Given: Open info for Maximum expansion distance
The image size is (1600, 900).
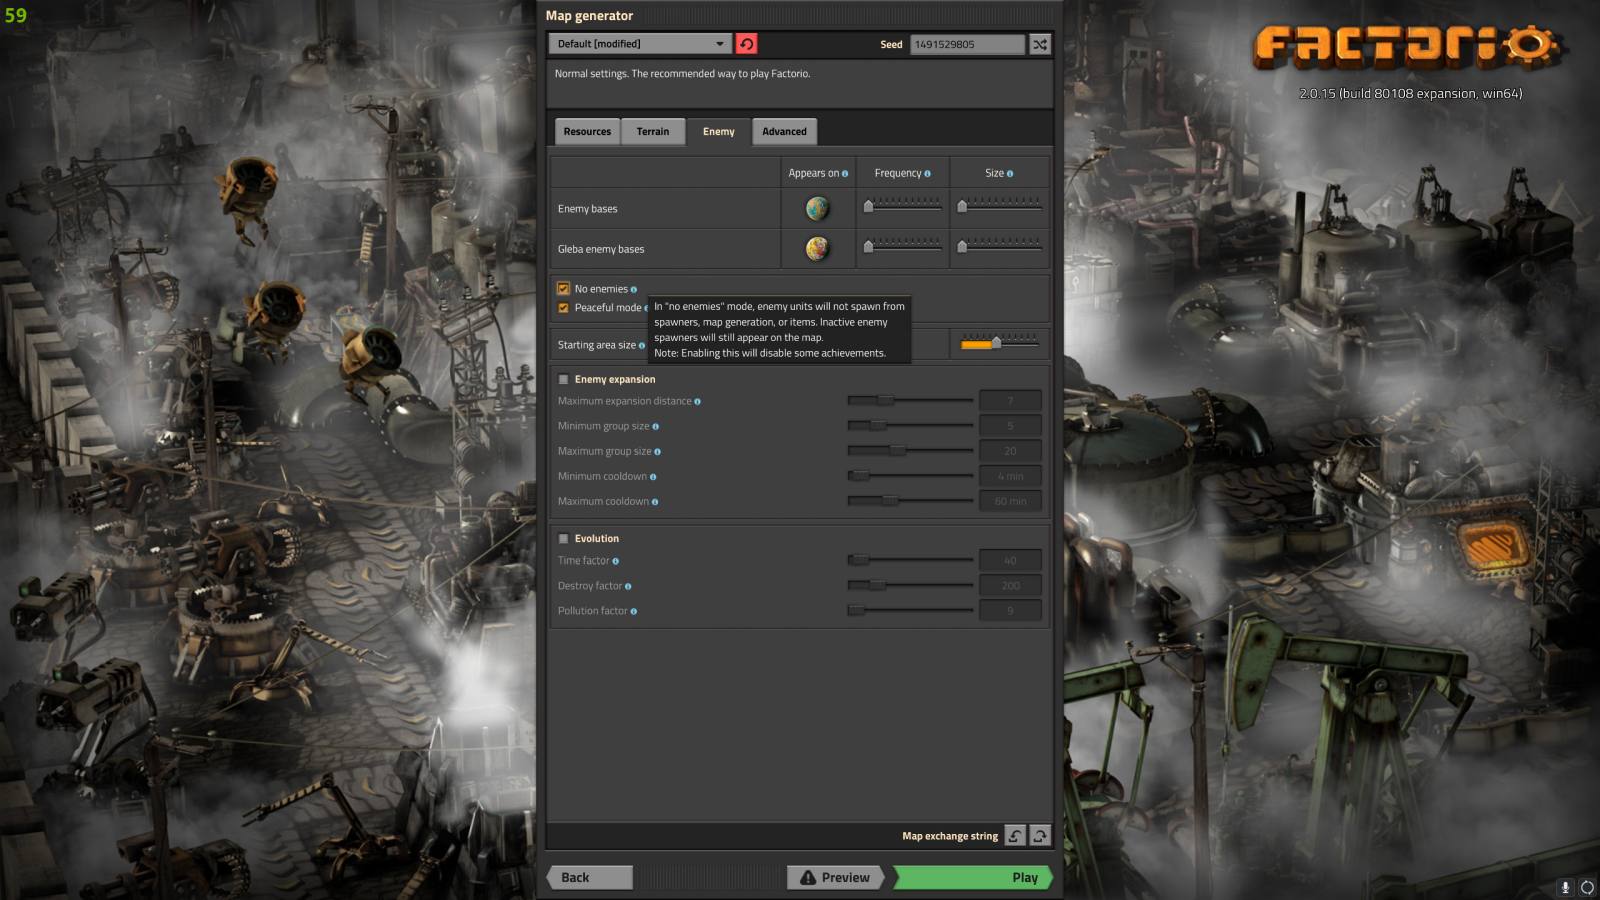Looking at the screenshot, I should (x=697, y=402).
